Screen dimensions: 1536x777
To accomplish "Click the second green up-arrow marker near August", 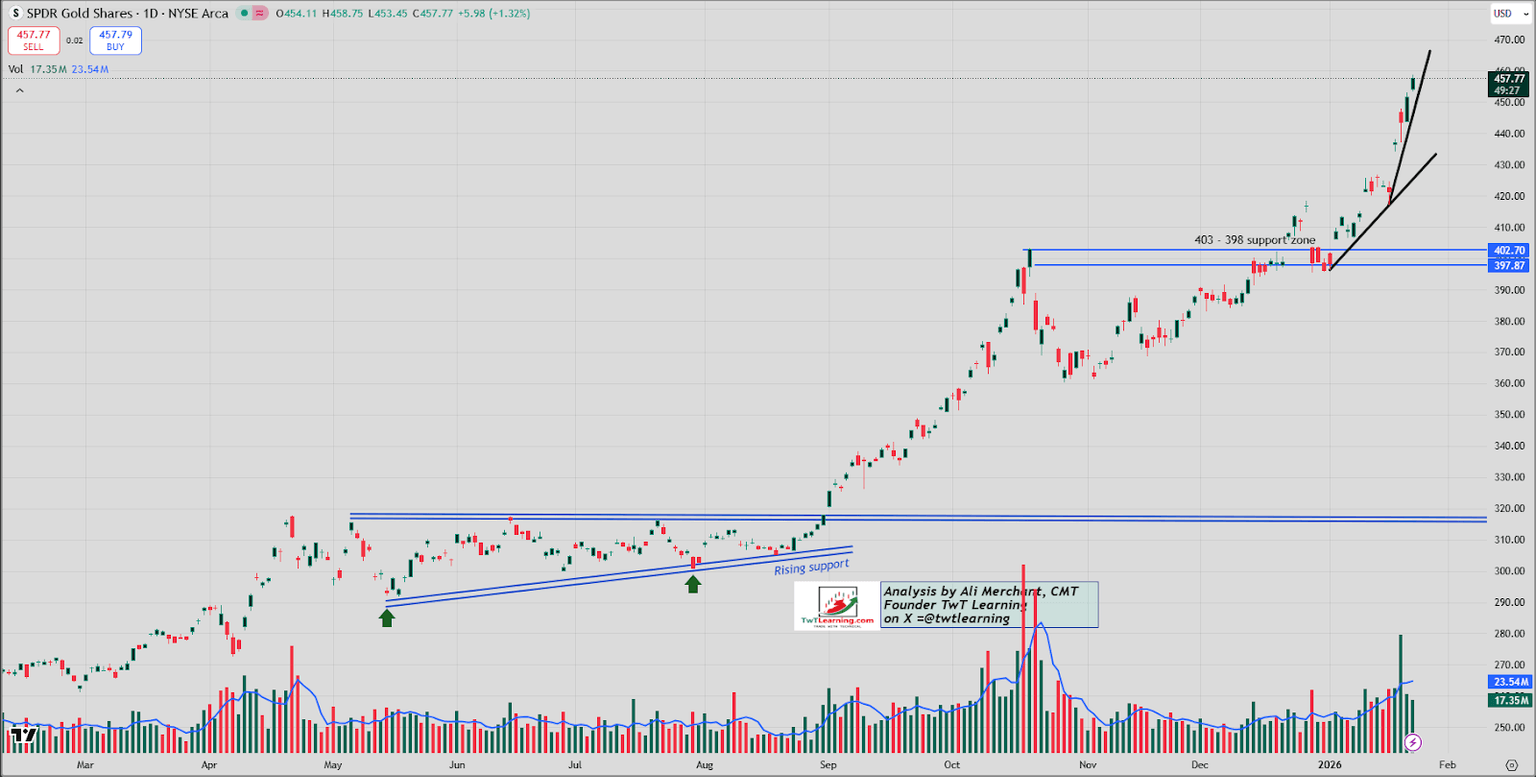I will click(x=692, y=583).
